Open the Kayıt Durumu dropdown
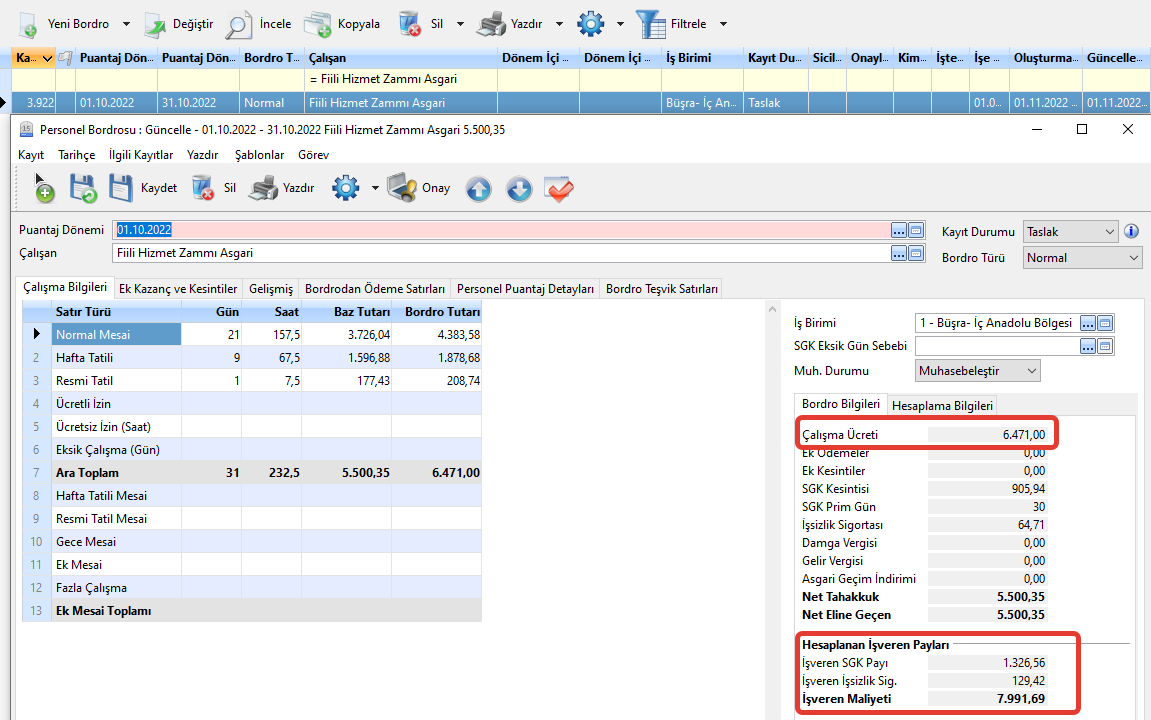This screenshot has height=720, width=1151. [x=1108, y=232]
